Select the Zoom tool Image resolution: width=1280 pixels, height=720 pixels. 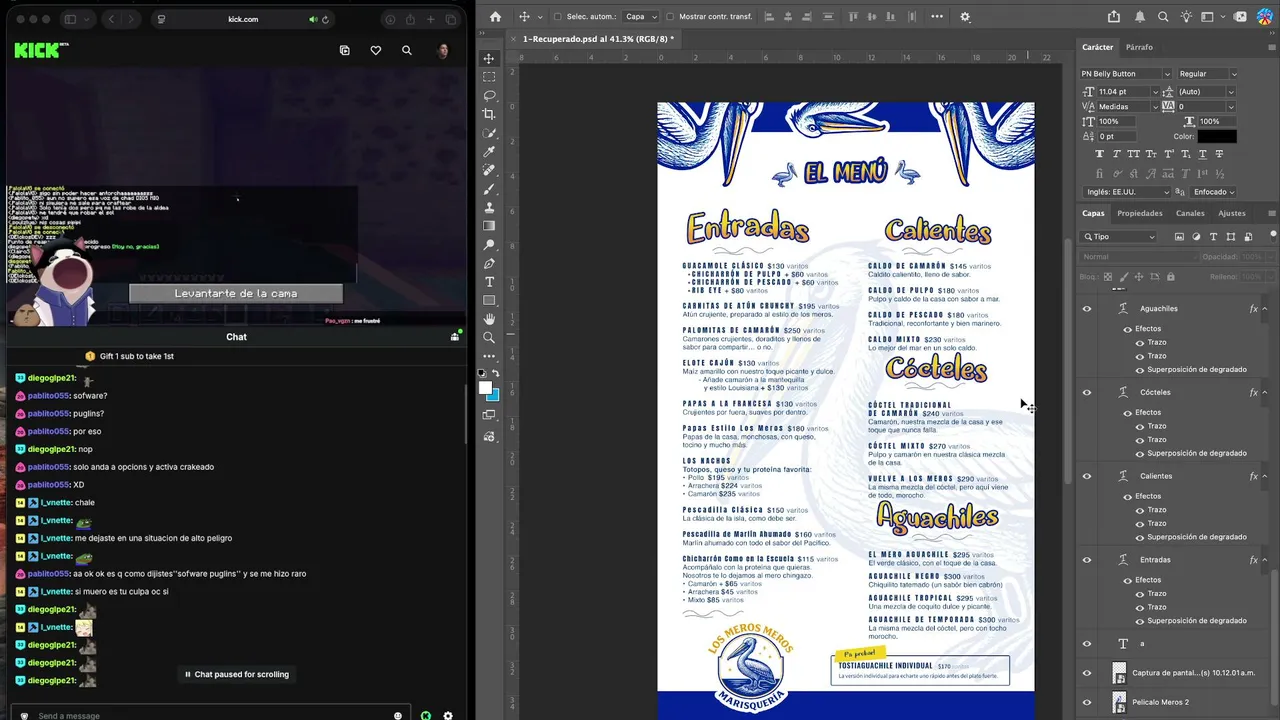coord(489,338)
